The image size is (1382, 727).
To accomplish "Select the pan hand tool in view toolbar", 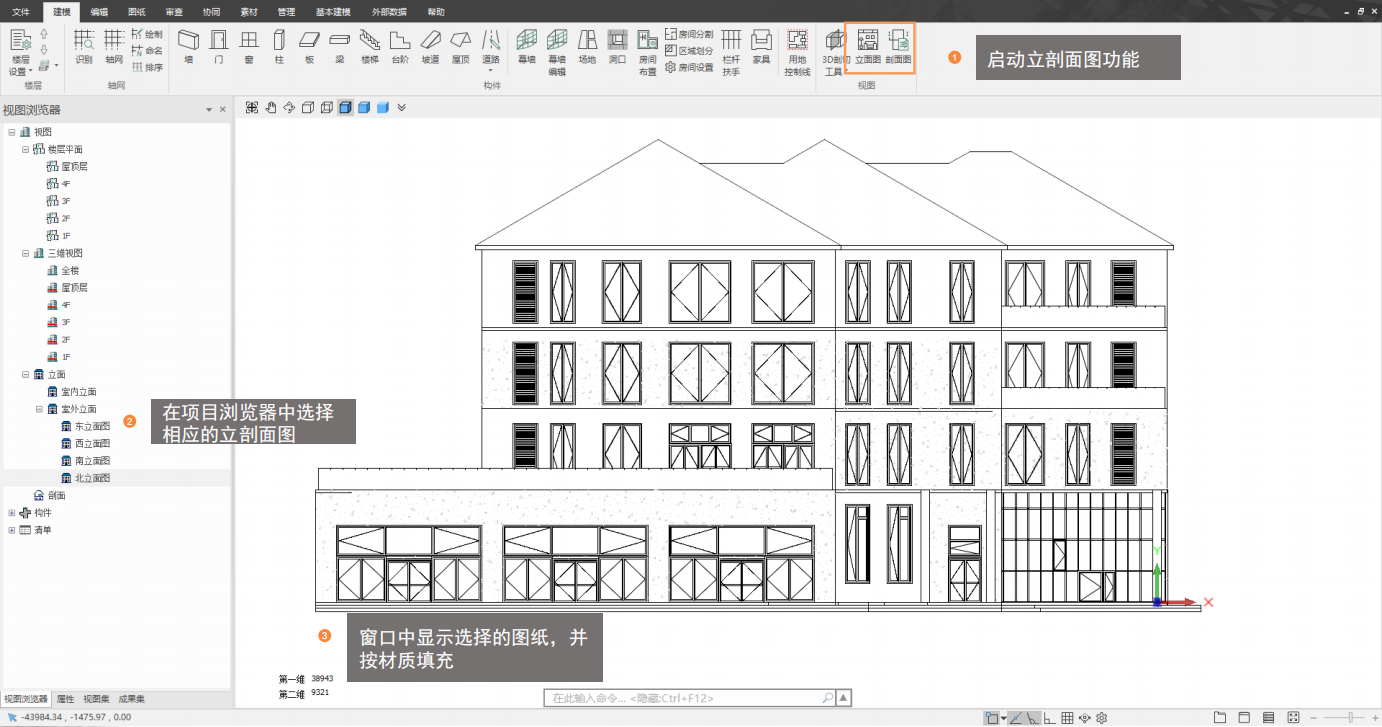I will (270, 108).
